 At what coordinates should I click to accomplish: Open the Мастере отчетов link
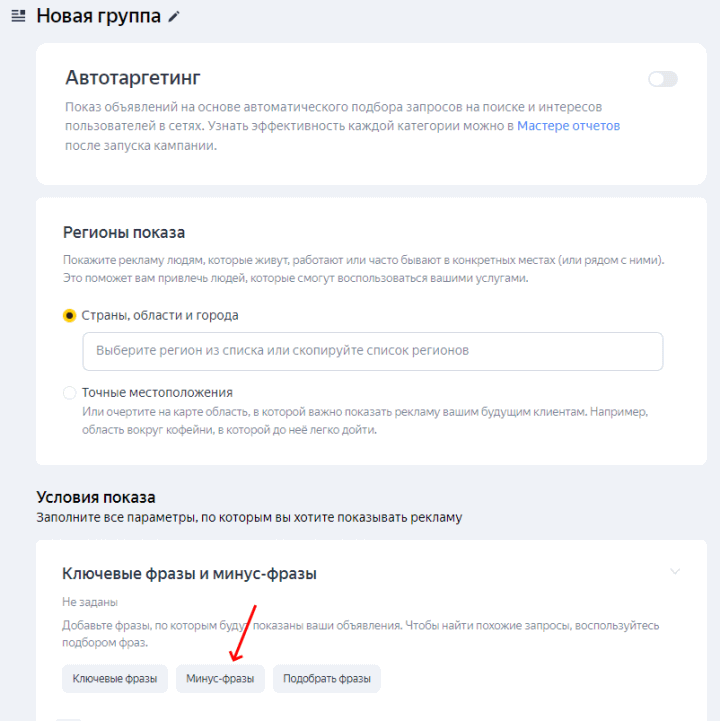568,126
